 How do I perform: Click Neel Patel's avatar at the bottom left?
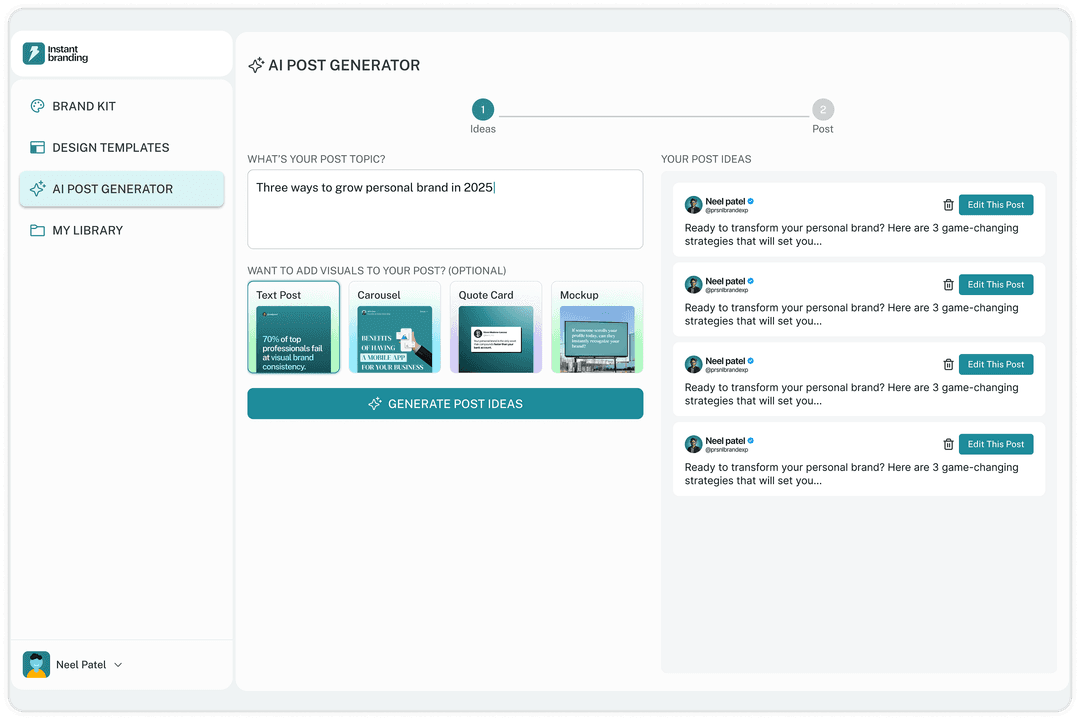(x=36, y=664)
